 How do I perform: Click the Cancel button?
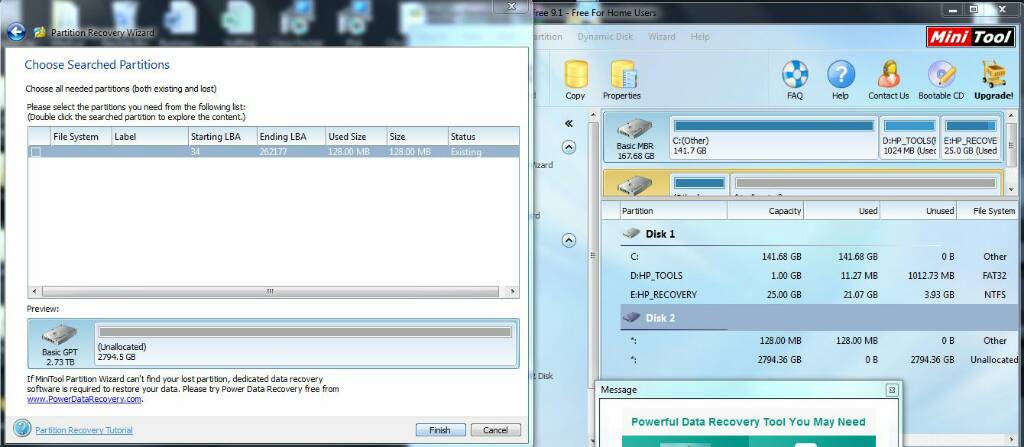click(x=495, y=430)
